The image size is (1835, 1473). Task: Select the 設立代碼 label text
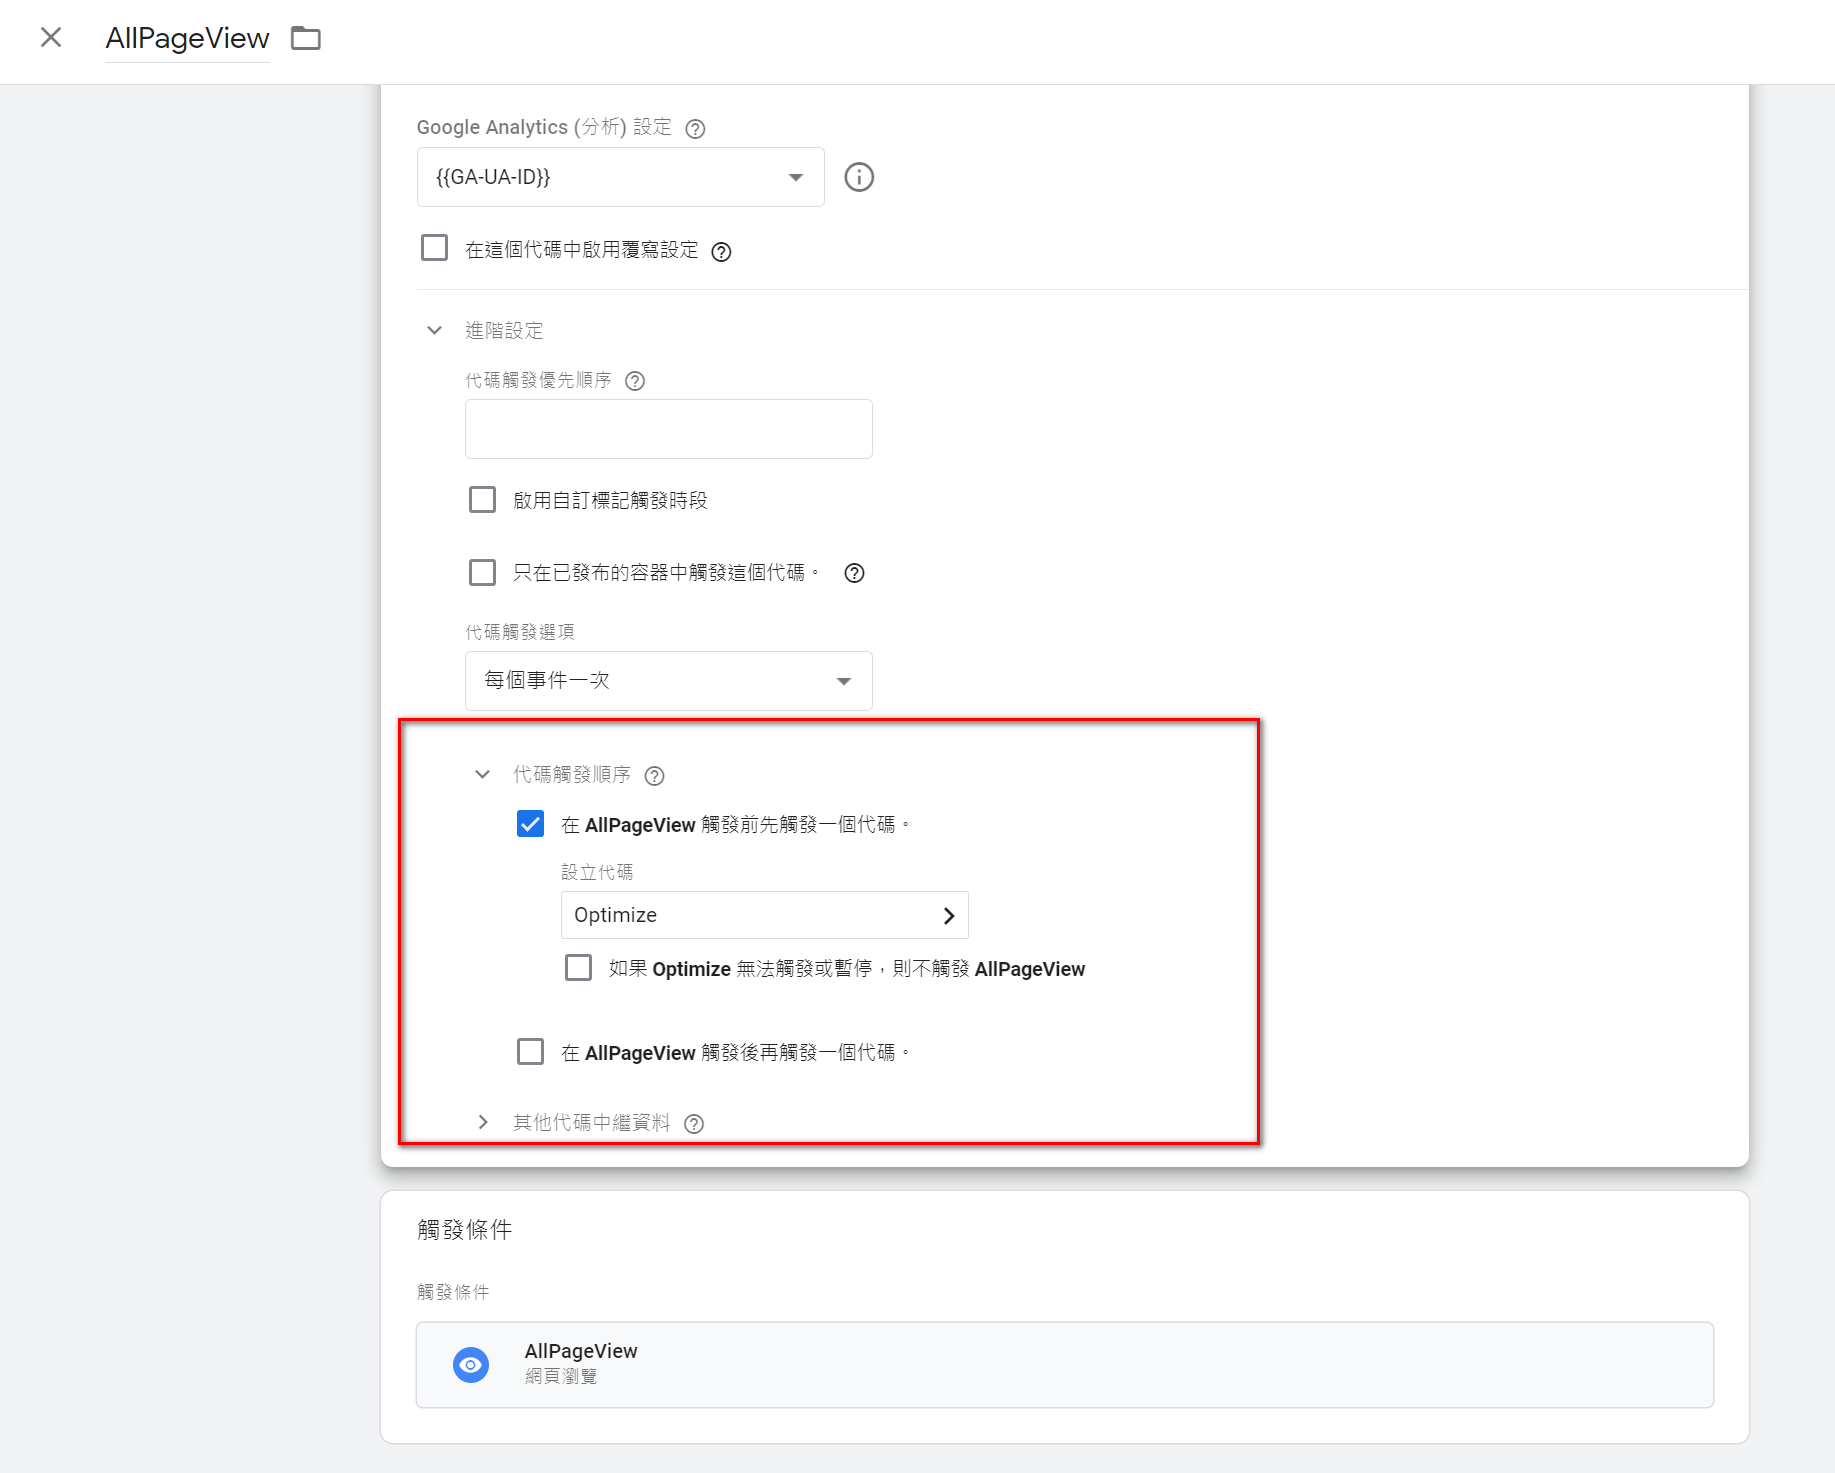597,872
